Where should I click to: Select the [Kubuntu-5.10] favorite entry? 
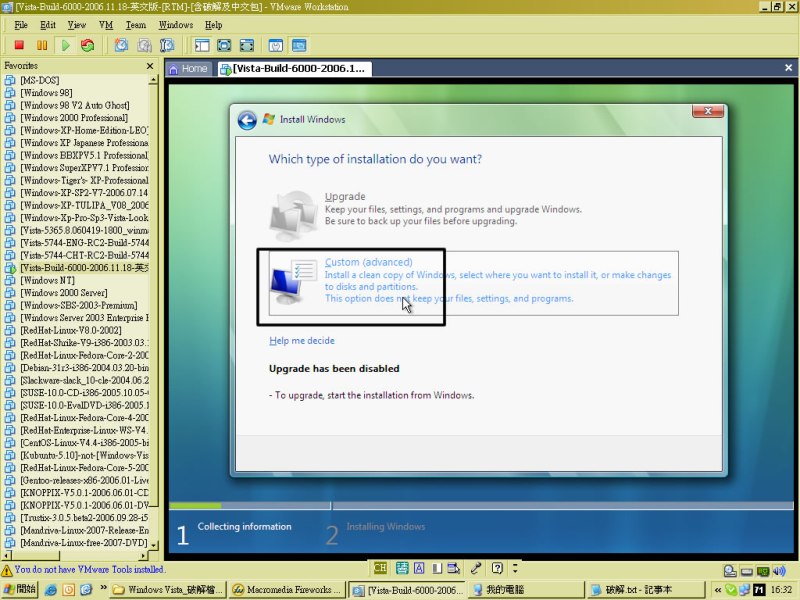pyautogui.click(x=77, y=456)
